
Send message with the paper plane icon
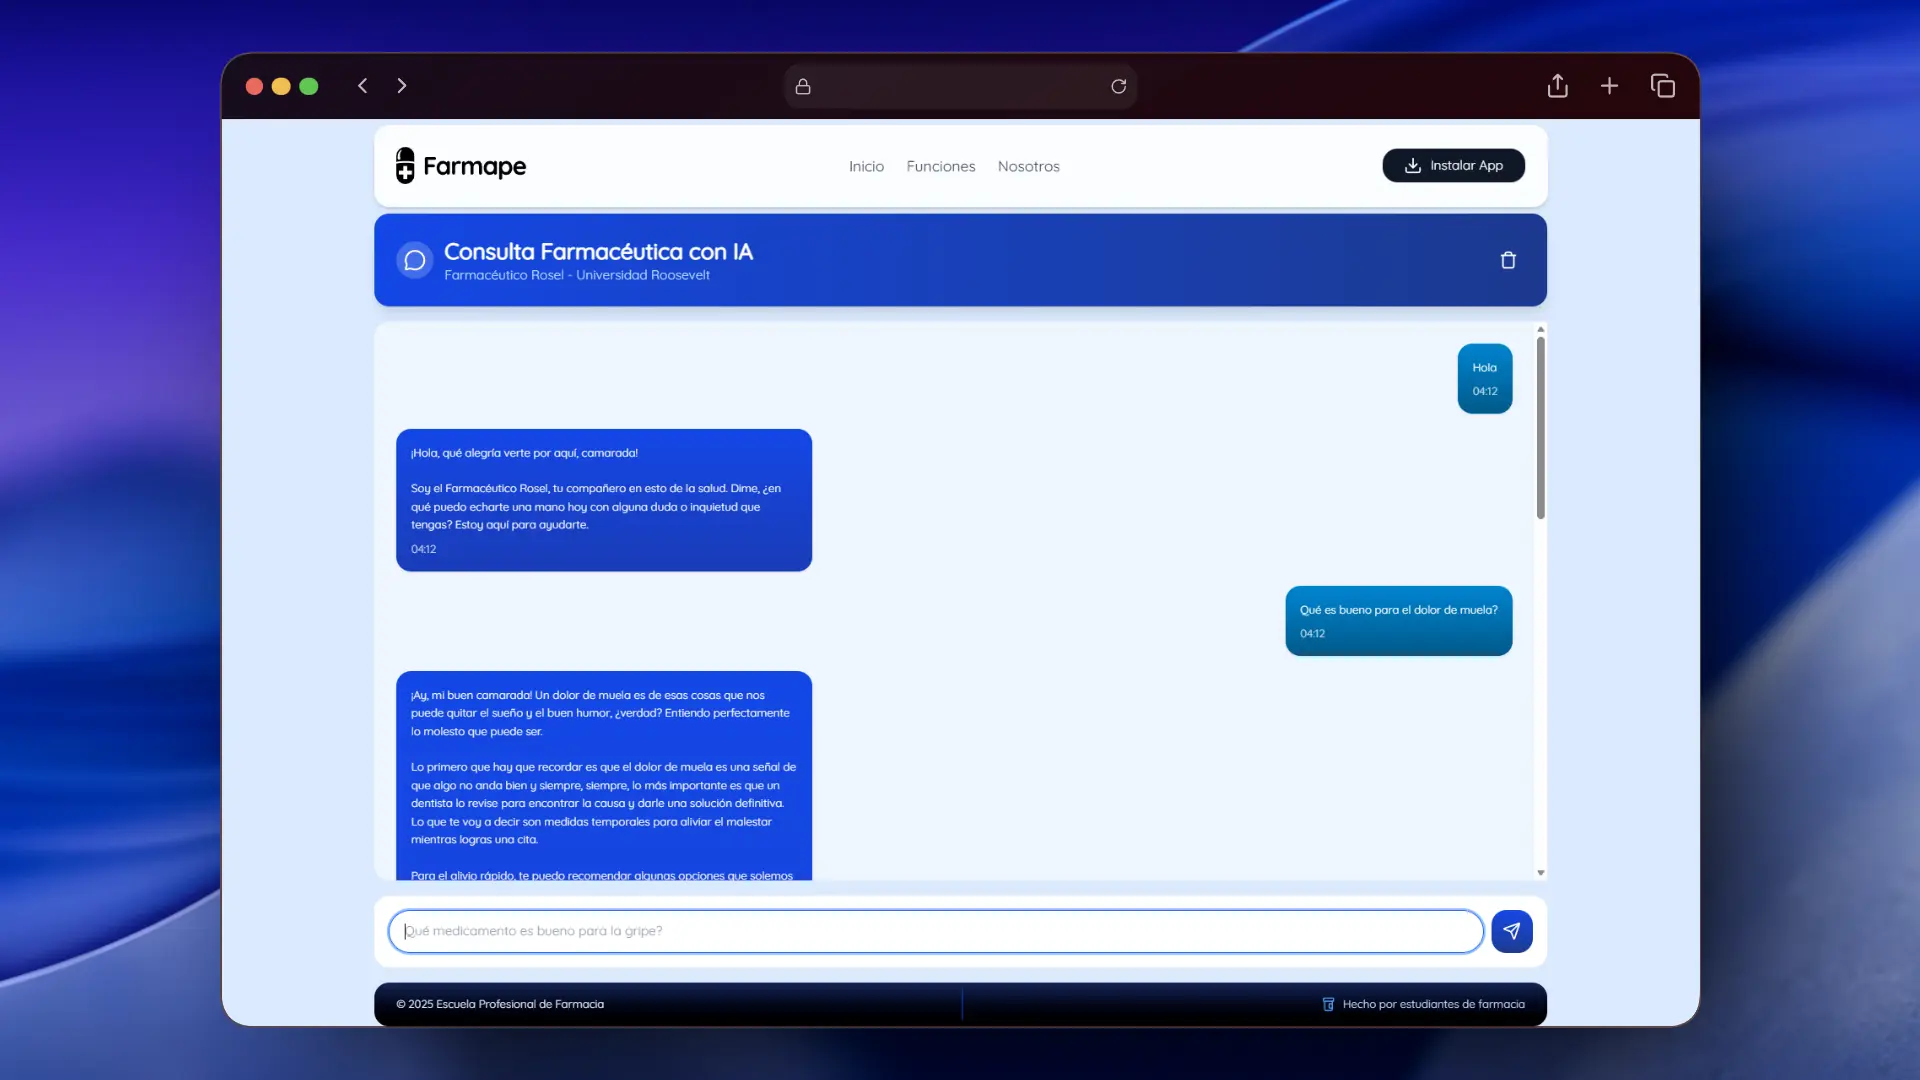click(1511, 931)
